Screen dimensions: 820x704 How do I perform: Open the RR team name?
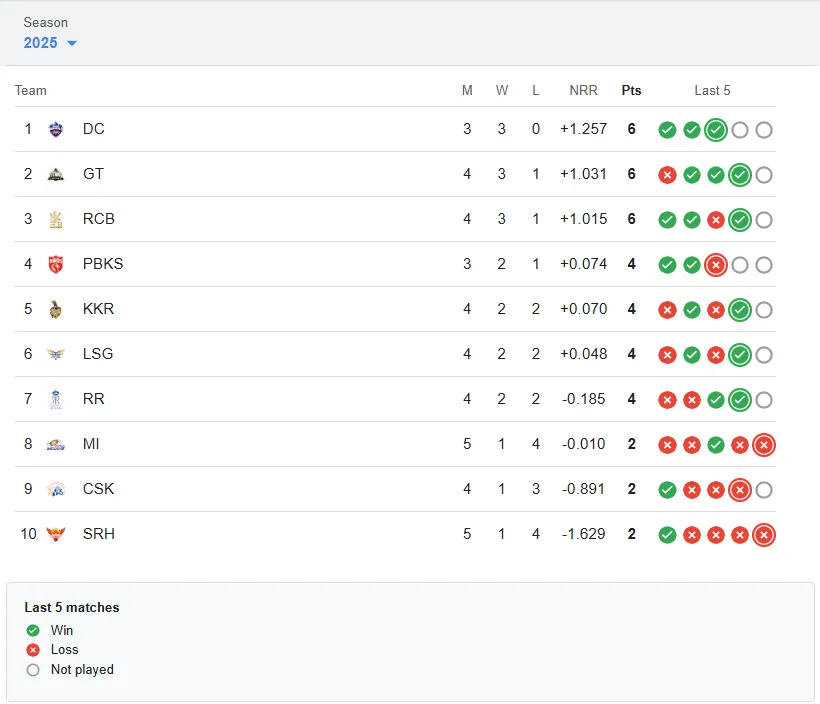[94, 399]
